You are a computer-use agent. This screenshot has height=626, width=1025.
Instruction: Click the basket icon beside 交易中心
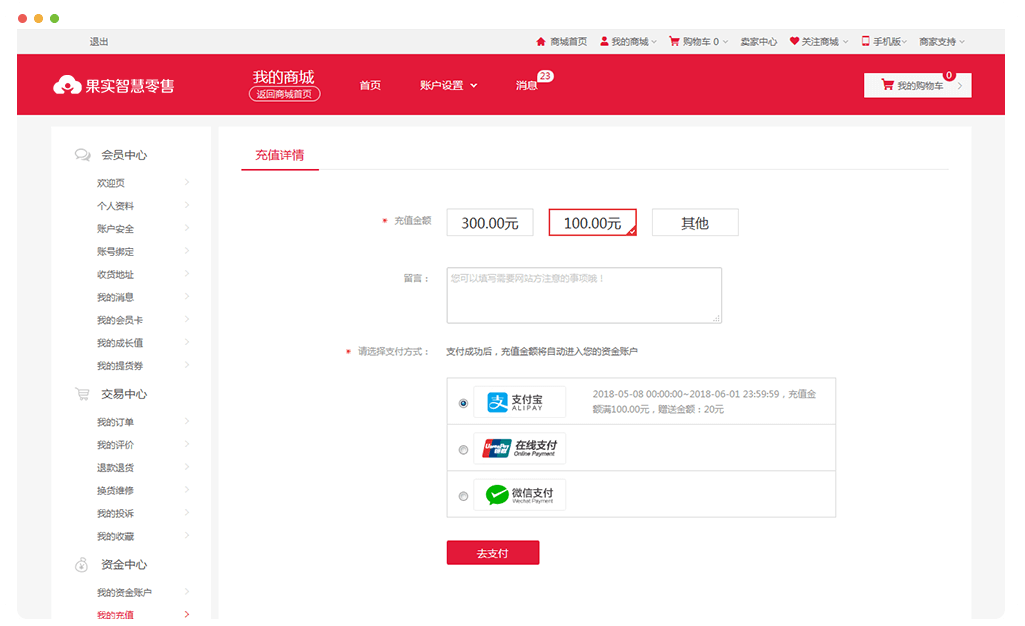[82, 393]
